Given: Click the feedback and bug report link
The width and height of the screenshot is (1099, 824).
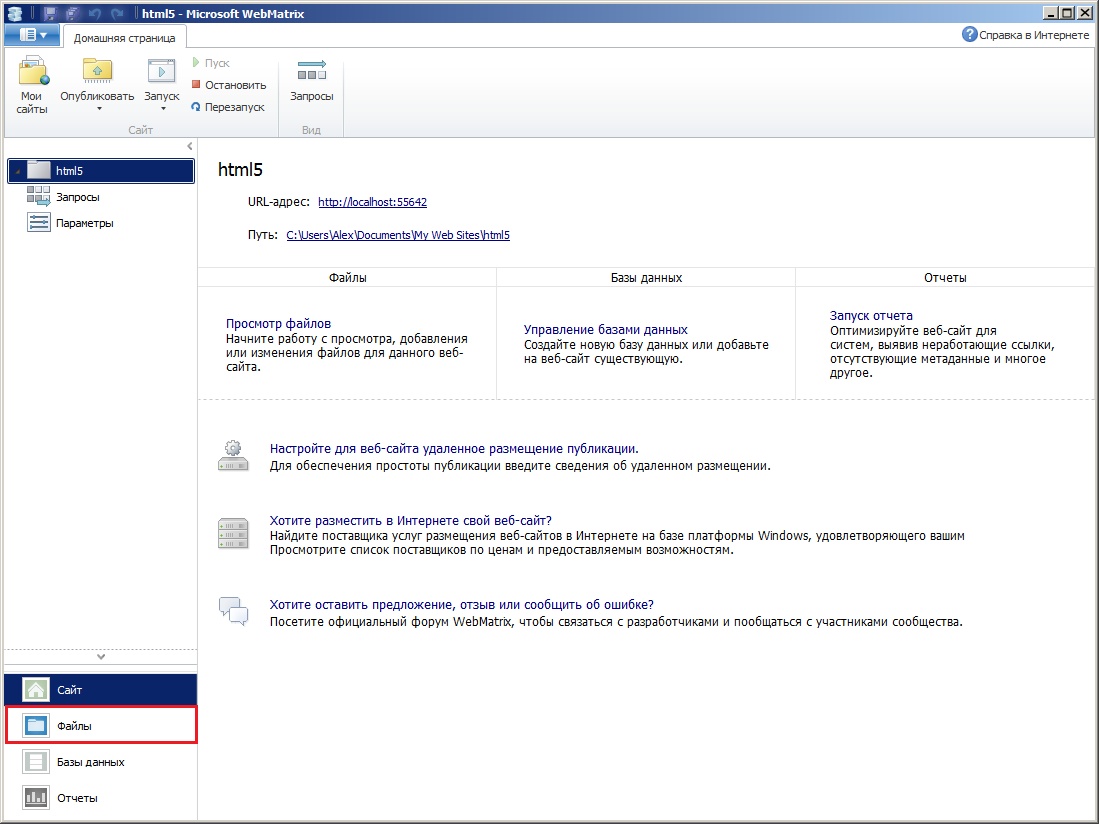Looking at the screenshot, I should tap(462, 605).
